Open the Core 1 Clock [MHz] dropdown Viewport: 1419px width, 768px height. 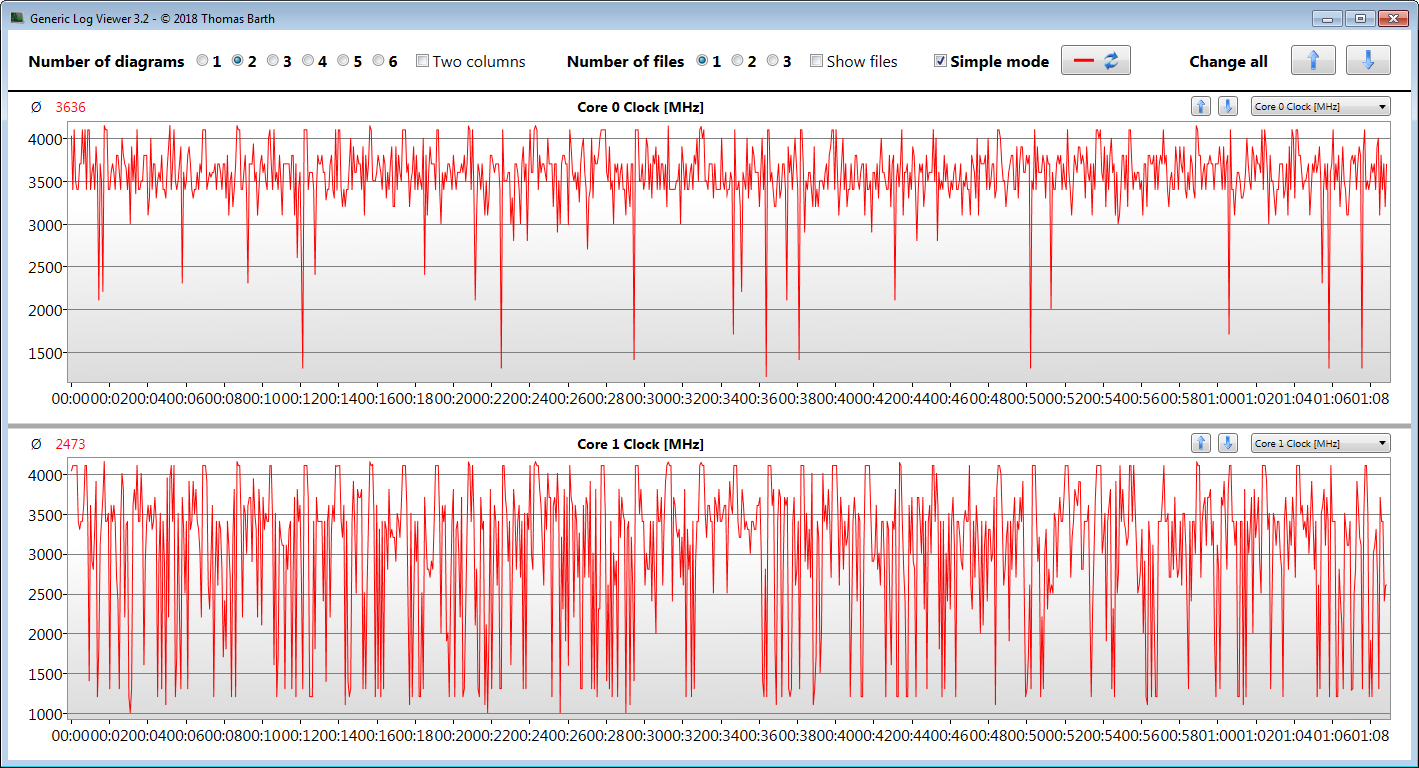[x=1320, y=444]
